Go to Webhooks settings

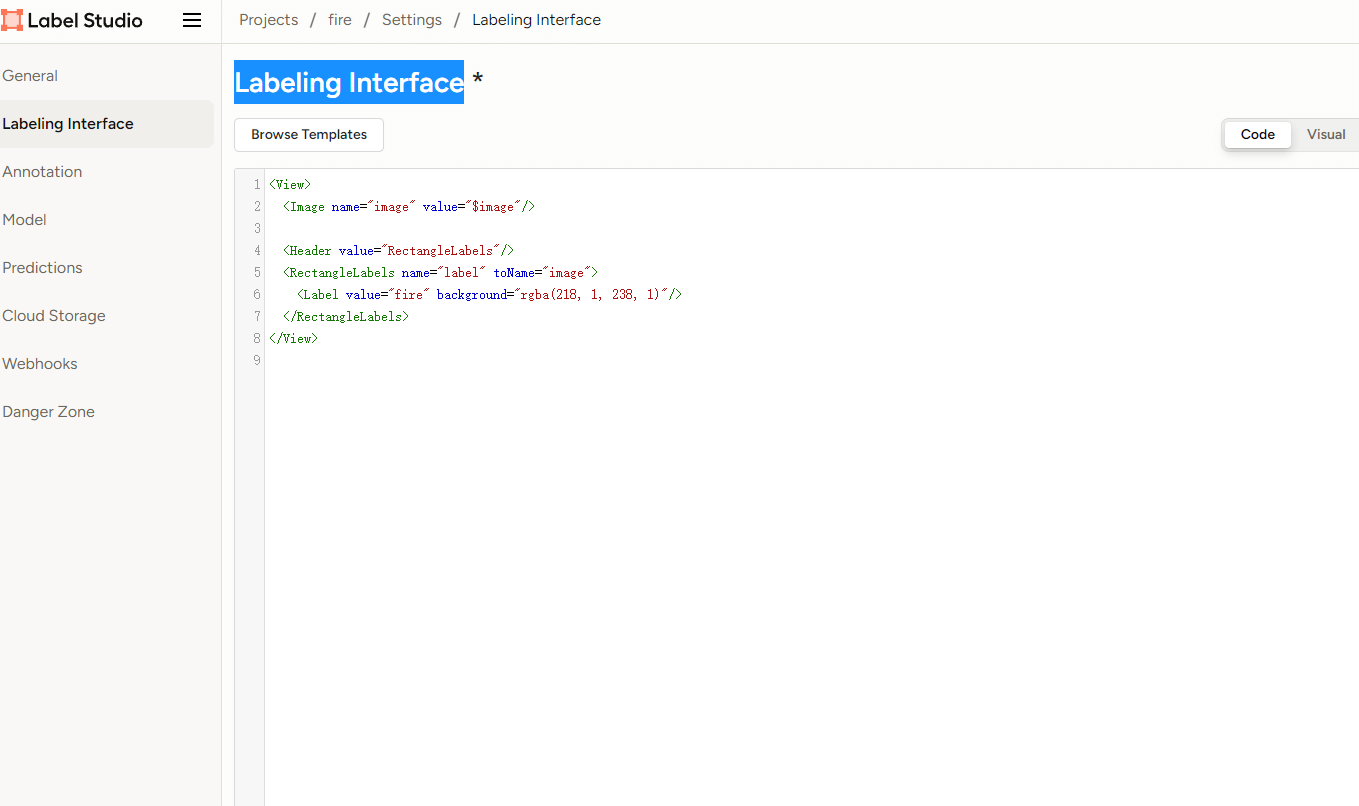pos(40,364)
